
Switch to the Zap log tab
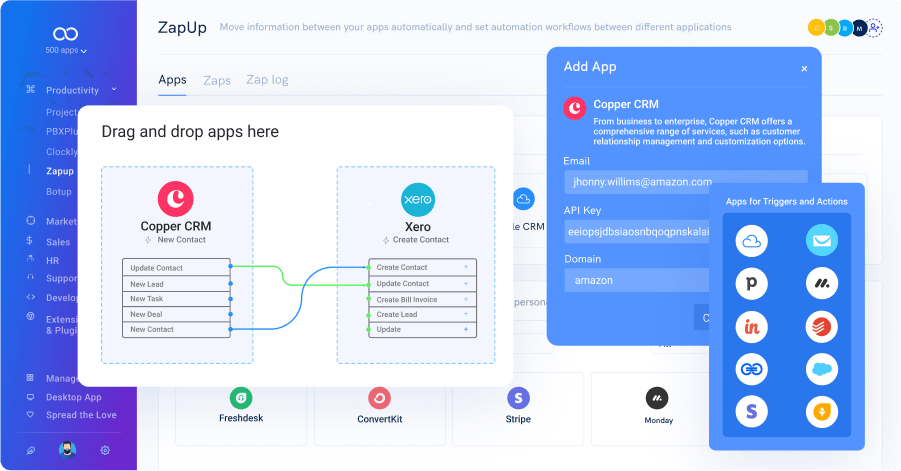pos(267,80)
